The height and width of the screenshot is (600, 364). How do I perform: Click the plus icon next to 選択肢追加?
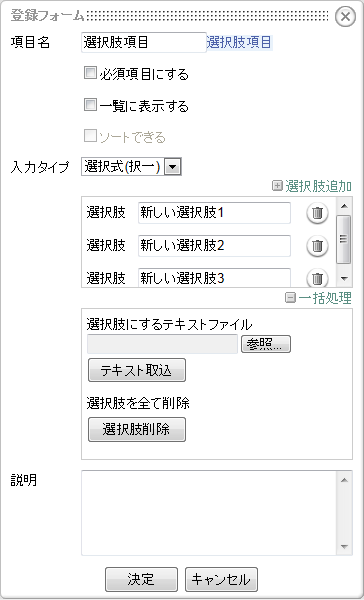pyautogui.click(x=277, y=186)
